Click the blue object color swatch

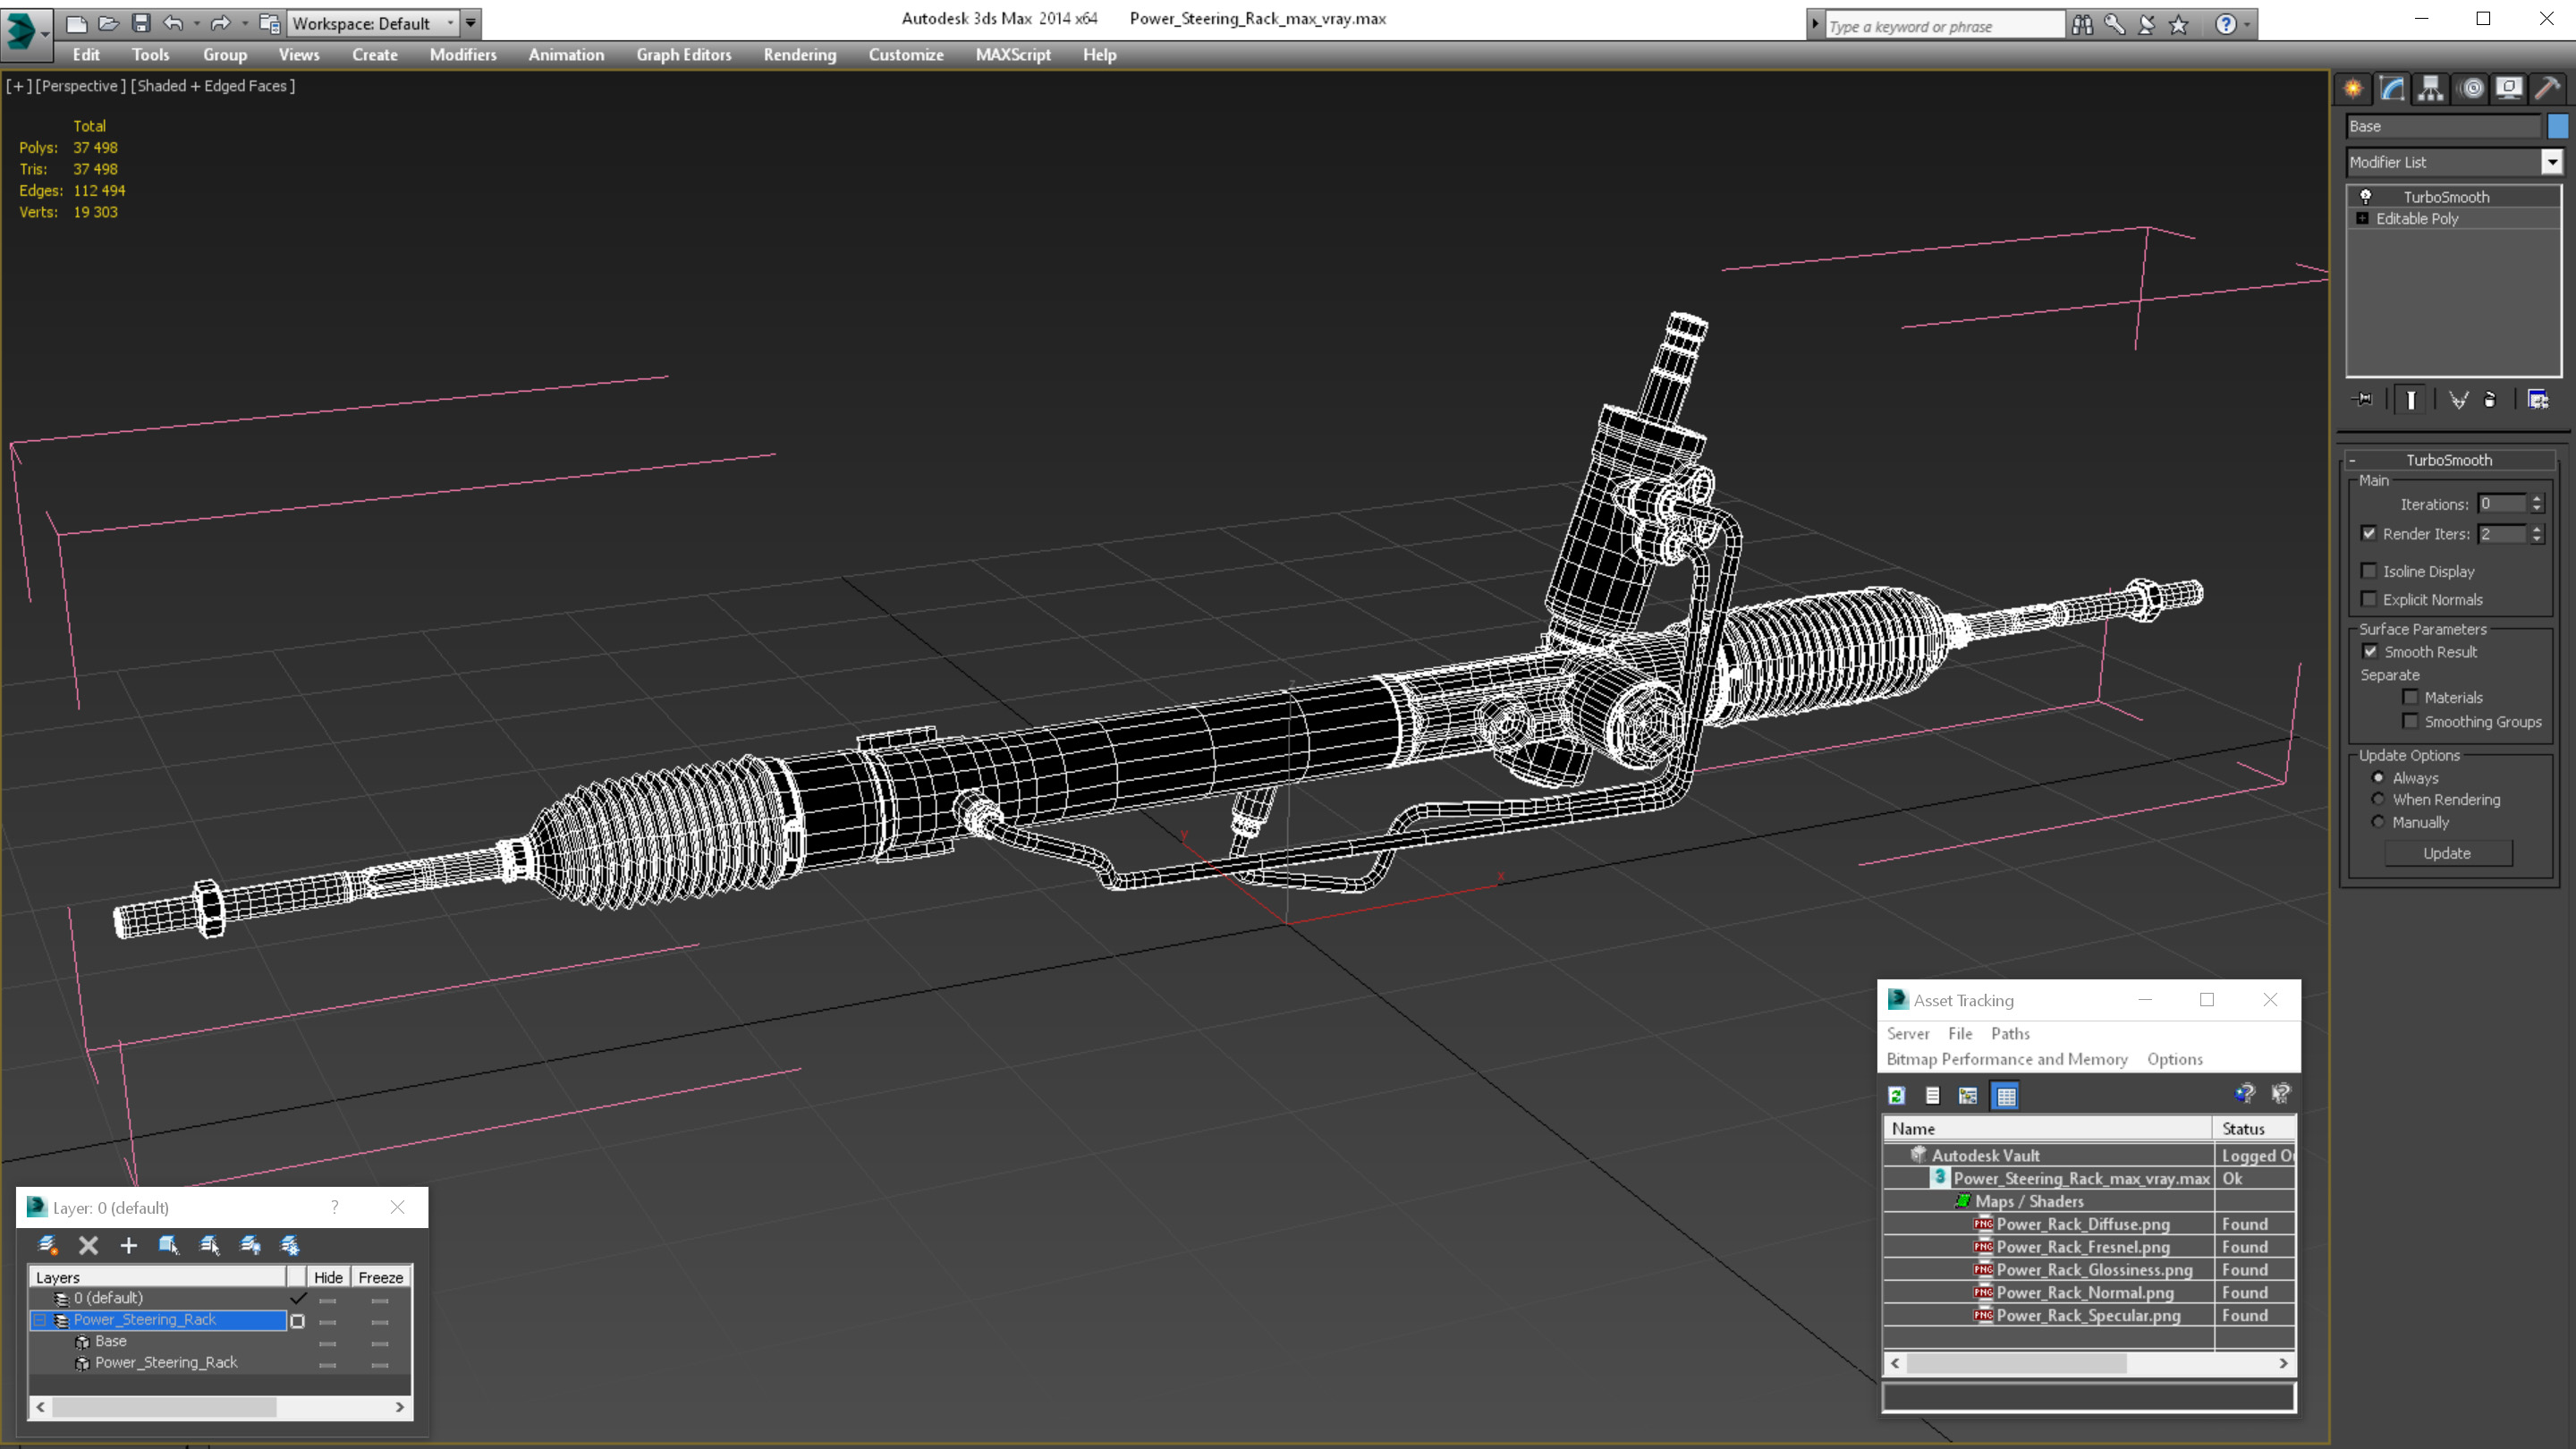click(2558, 126)
